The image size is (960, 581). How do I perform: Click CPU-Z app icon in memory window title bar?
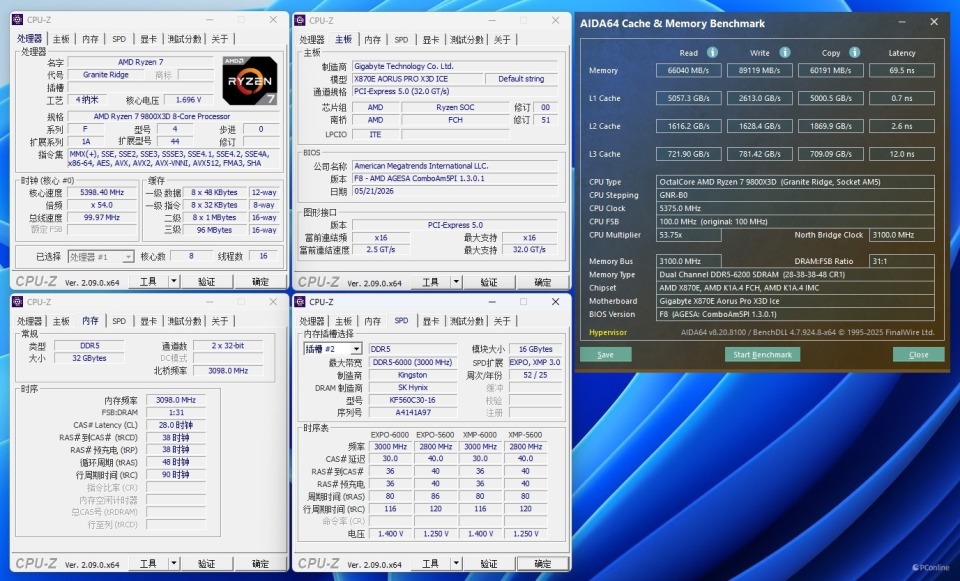pos(18,302)
